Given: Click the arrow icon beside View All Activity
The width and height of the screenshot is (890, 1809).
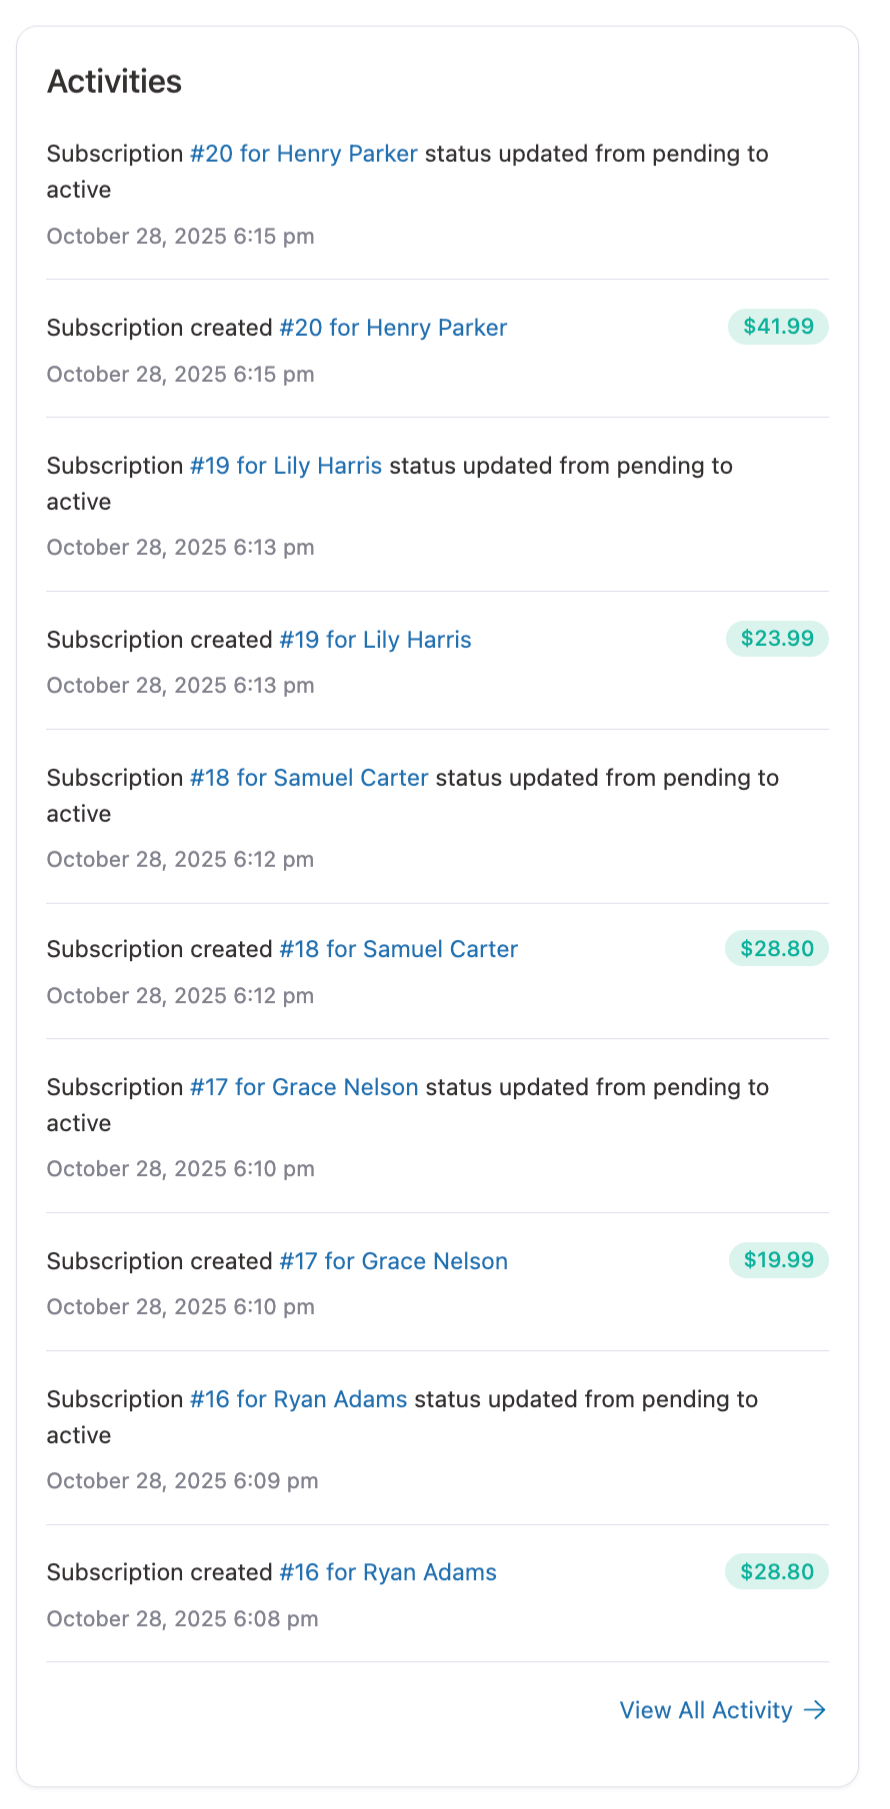Looking at the screenshot, I should click(x=815, y=1710).
